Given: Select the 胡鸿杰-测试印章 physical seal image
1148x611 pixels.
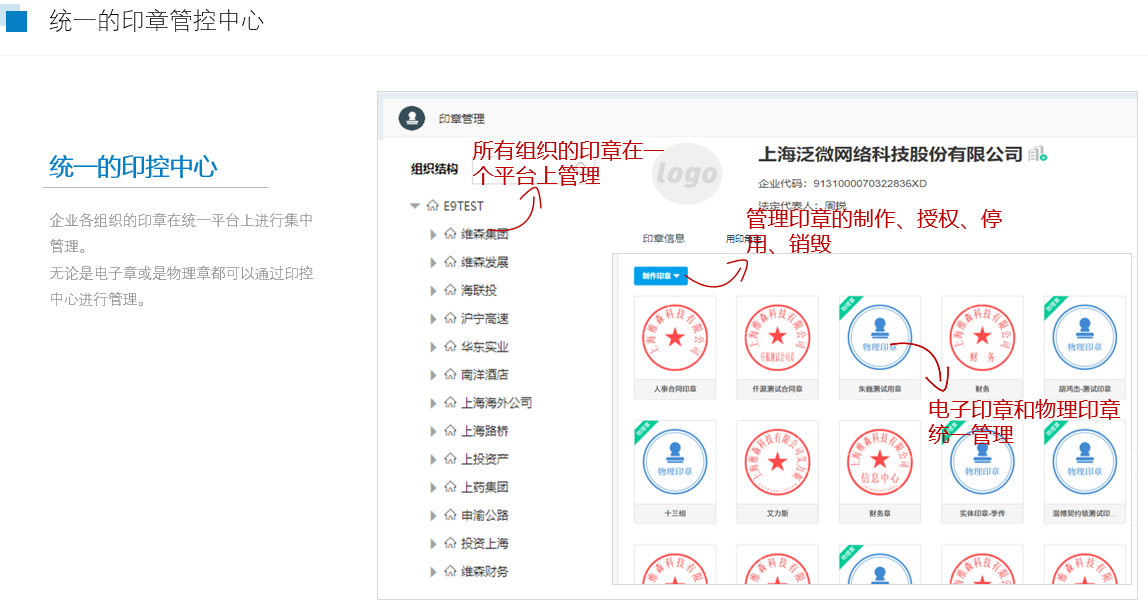Looking at the screenshot, I should point(1084,337).
